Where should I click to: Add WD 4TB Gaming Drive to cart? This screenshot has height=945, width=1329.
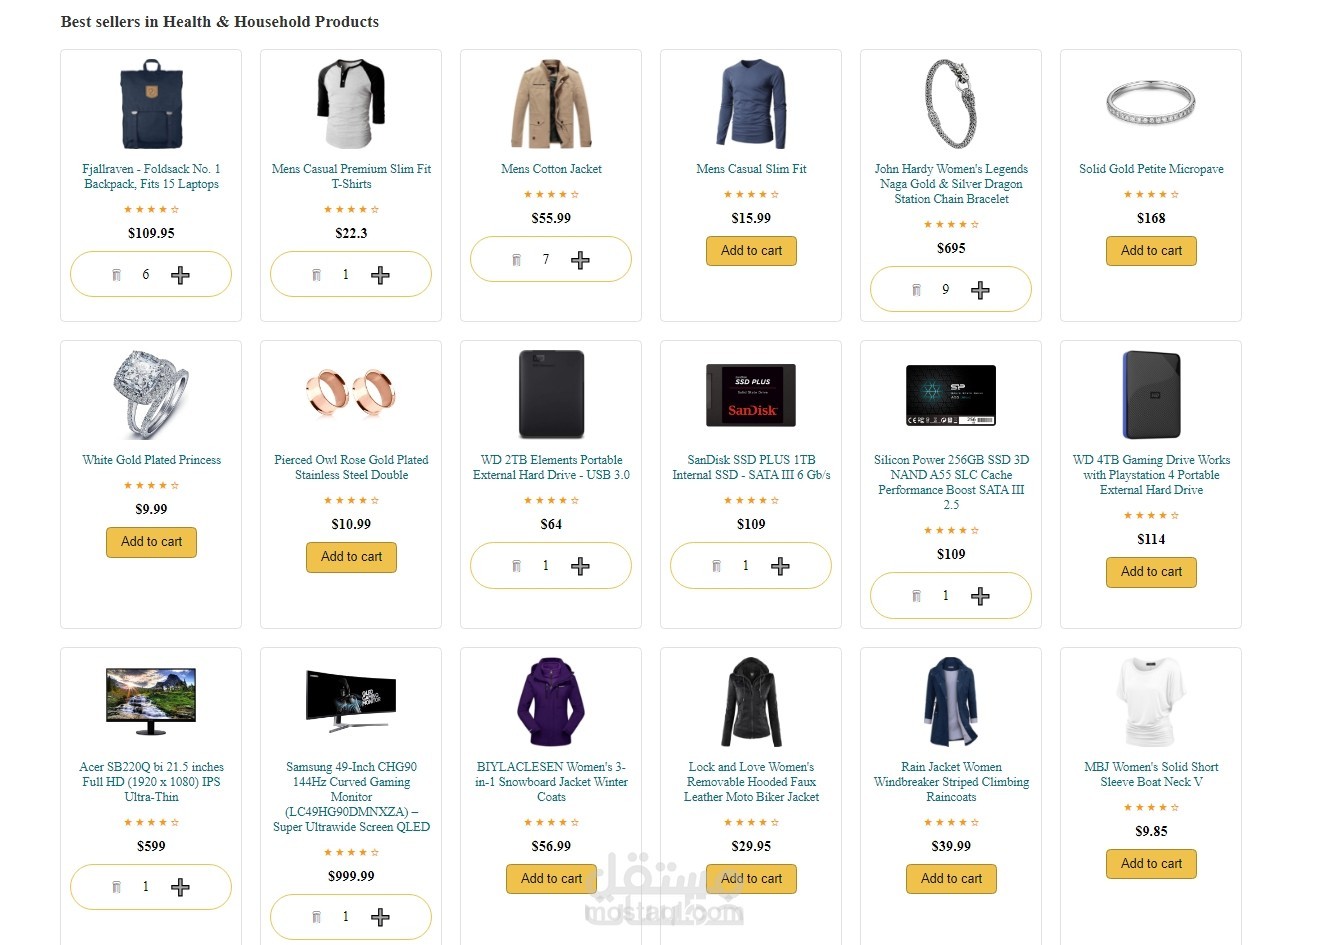point(1151,572)
